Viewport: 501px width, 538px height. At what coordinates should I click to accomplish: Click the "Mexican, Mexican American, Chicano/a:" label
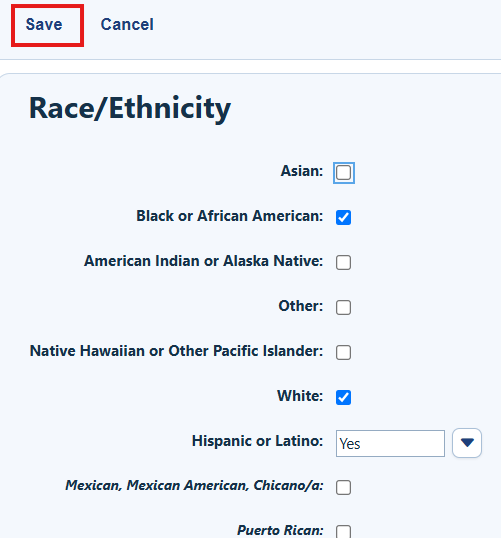194,486
